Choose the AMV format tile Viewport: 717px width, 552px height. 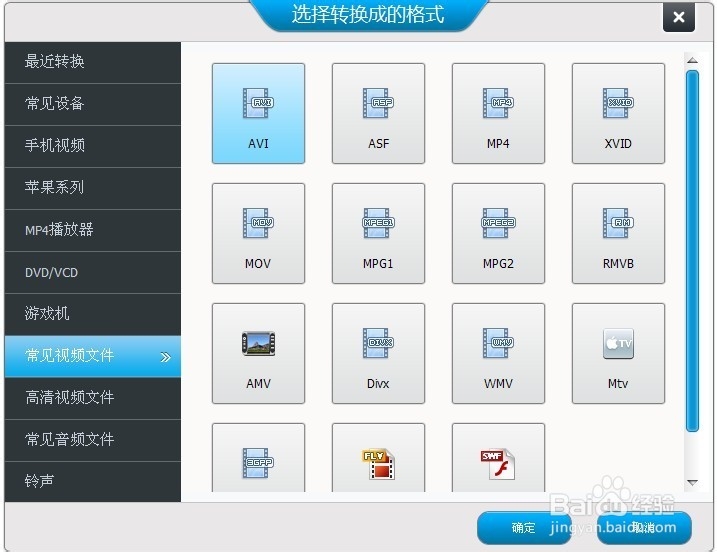258,354
